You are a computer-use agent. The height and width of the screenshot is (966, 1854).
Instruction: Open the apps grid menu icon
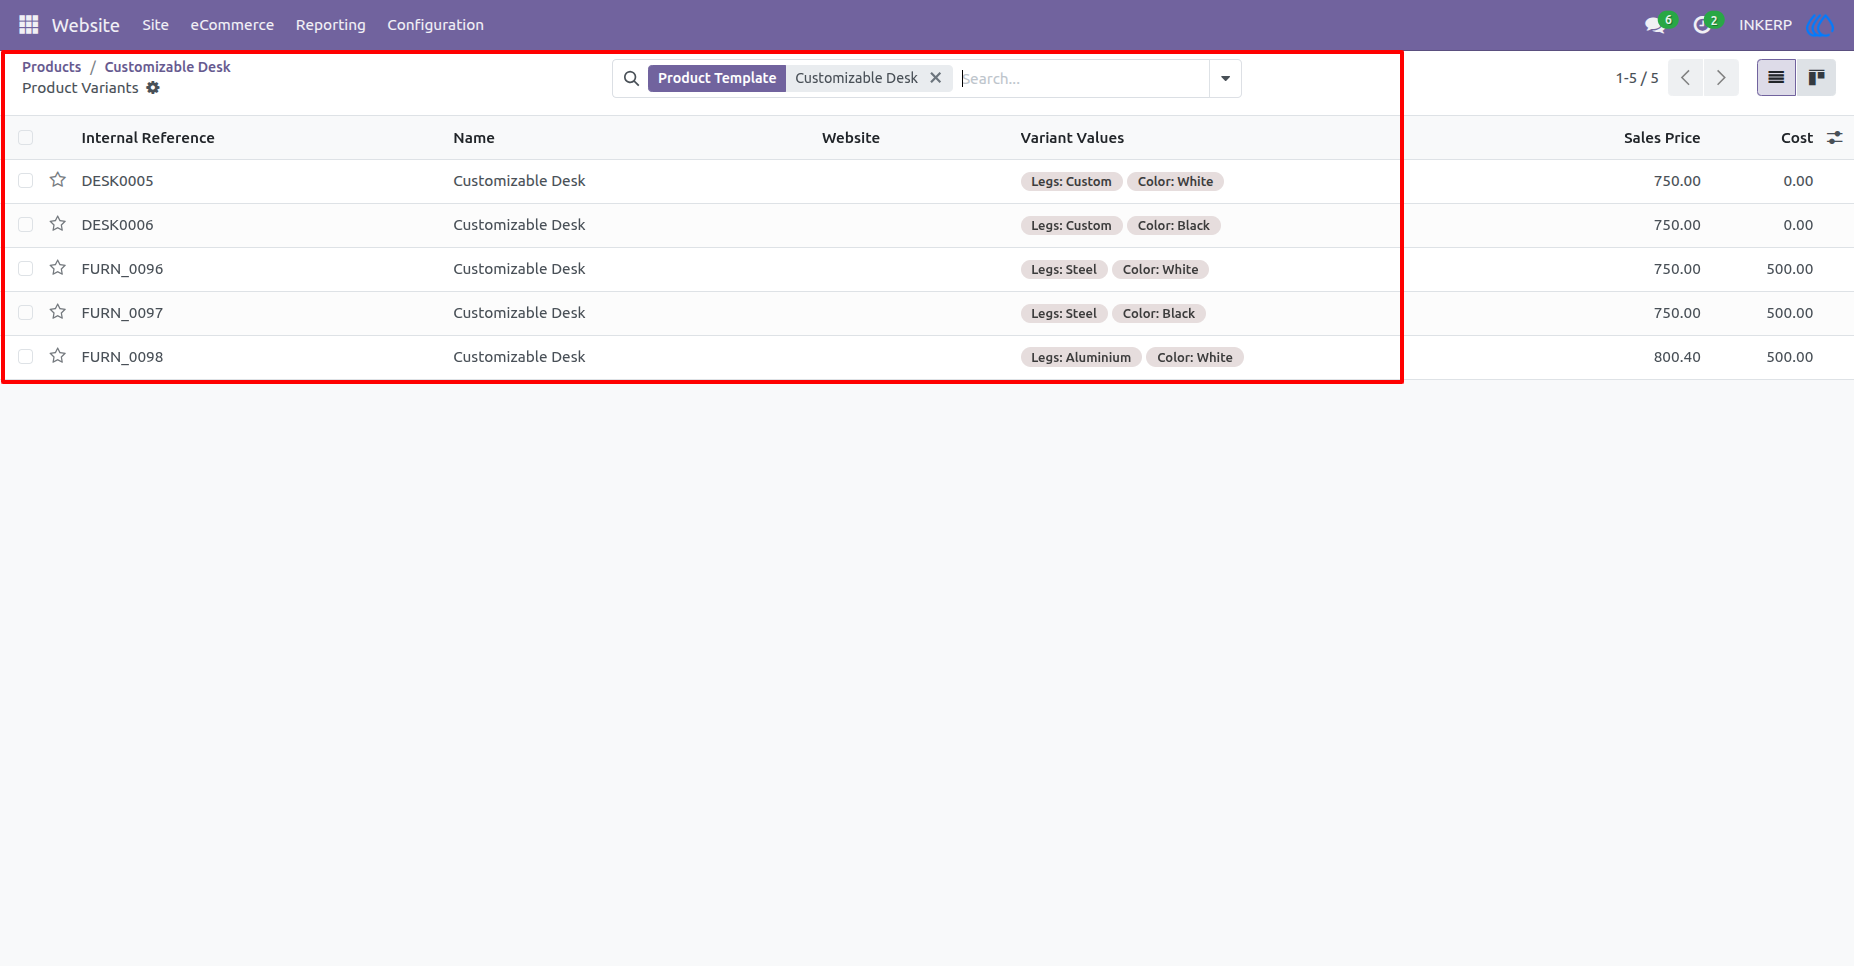pyautogui.click(x=28, y=24)
